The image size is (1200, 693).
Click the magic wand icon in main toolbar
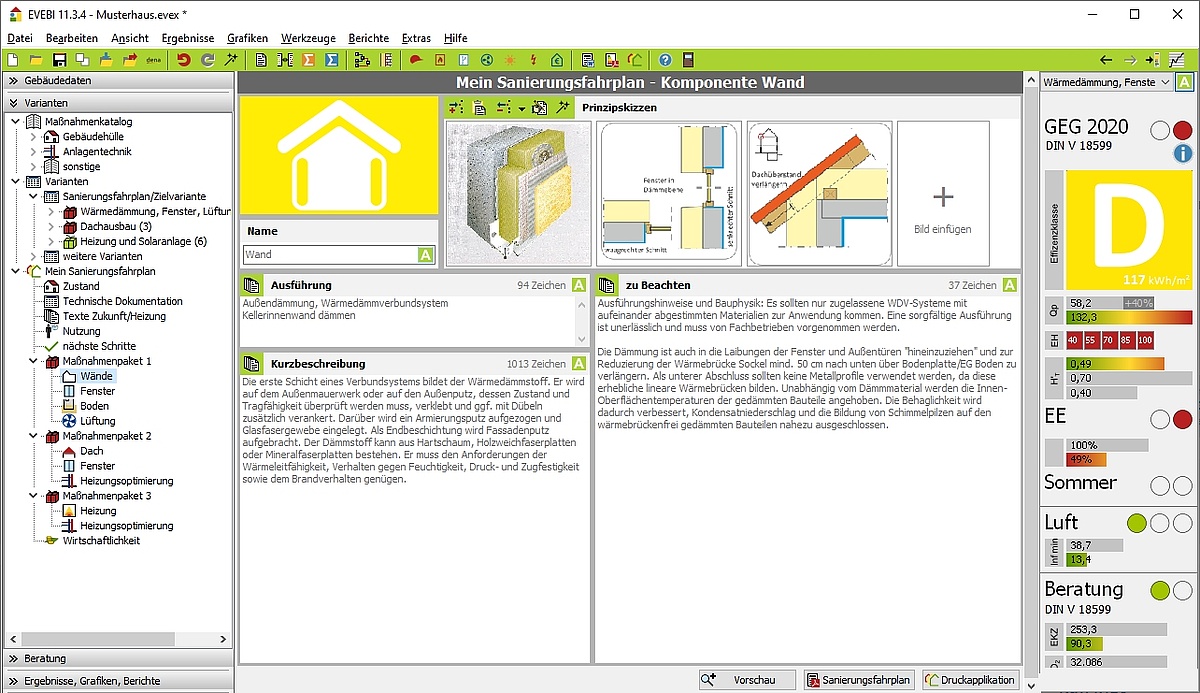pos(231,60)
